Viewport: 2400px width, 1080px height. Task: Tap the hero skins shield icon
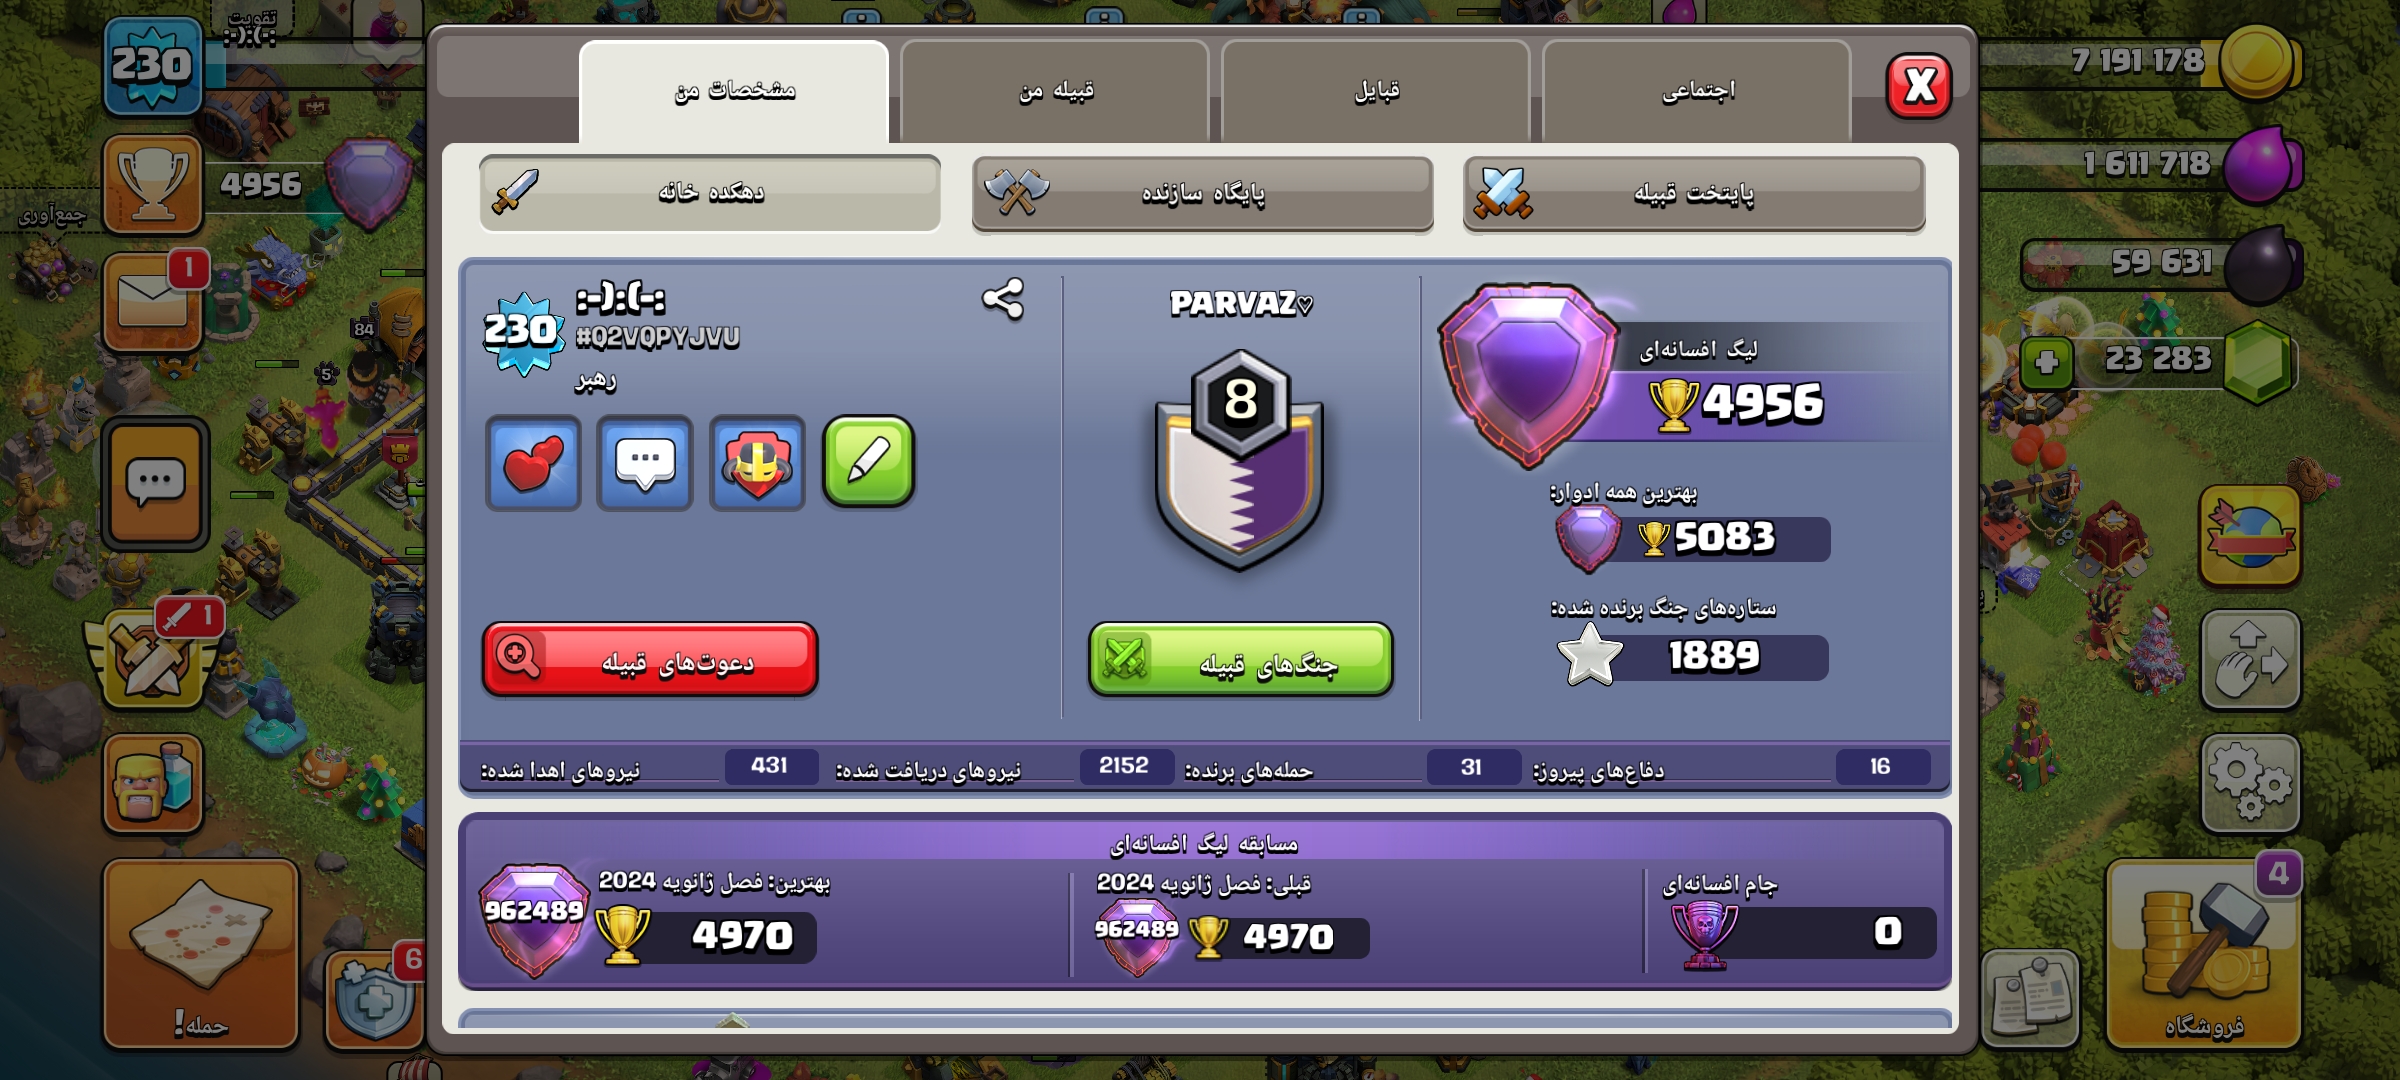[x=757, y=463]
